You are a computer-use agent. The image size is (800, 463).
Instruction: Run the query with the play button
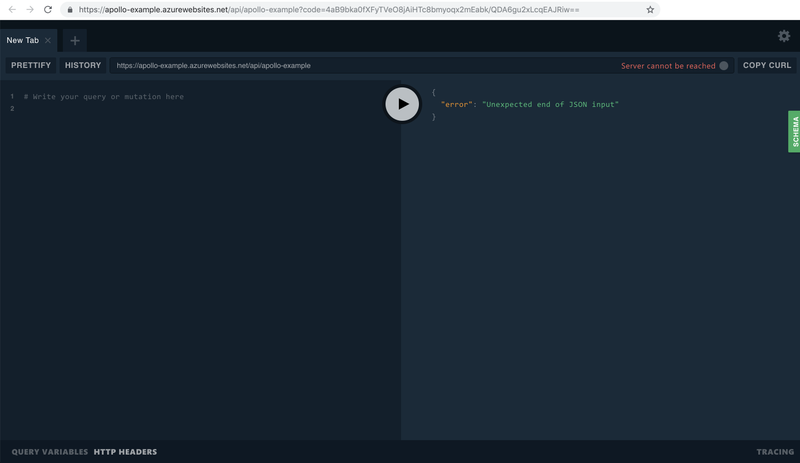coord(402,104)
